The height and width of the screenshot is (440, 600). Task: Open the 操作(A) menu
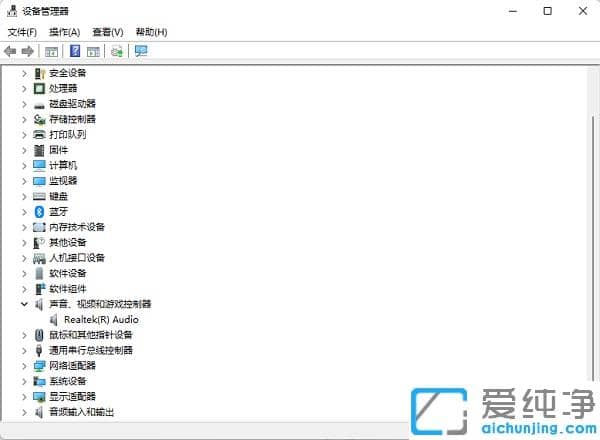point(64,32)
